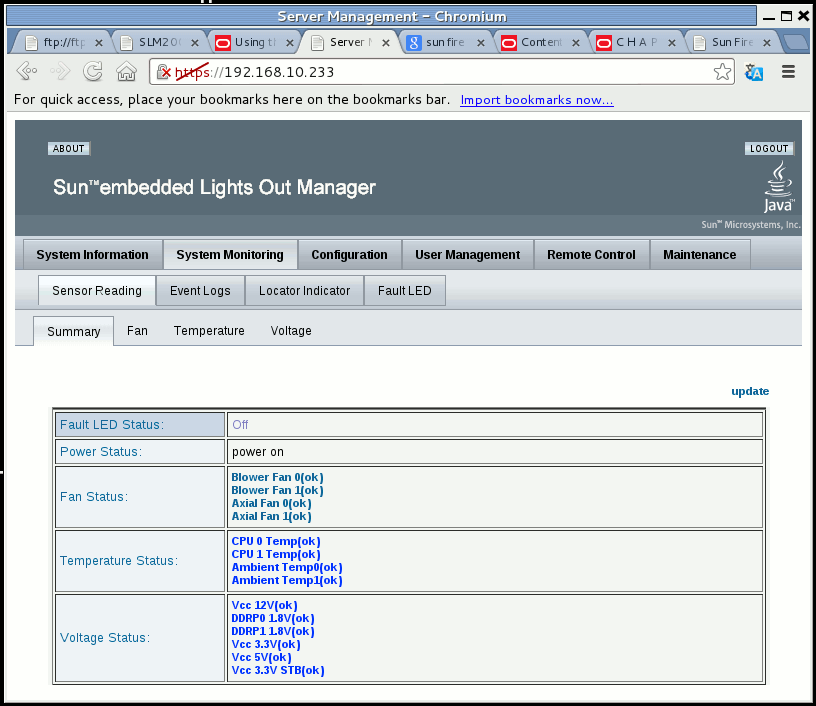Viewport: 816px width, 706px height.
Task: Bookmark this page with the star icon
Action: [x=722, y=72]
